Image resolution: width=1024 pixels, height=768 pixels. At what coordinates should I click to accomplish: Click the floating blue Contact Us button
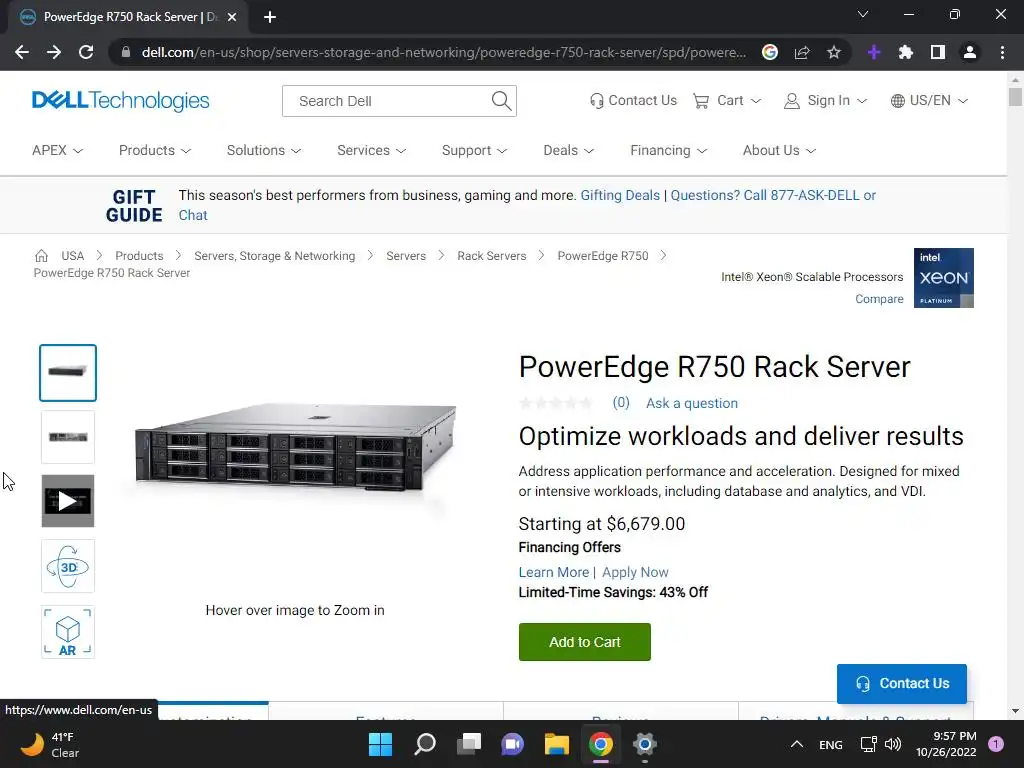pos(901,684)
